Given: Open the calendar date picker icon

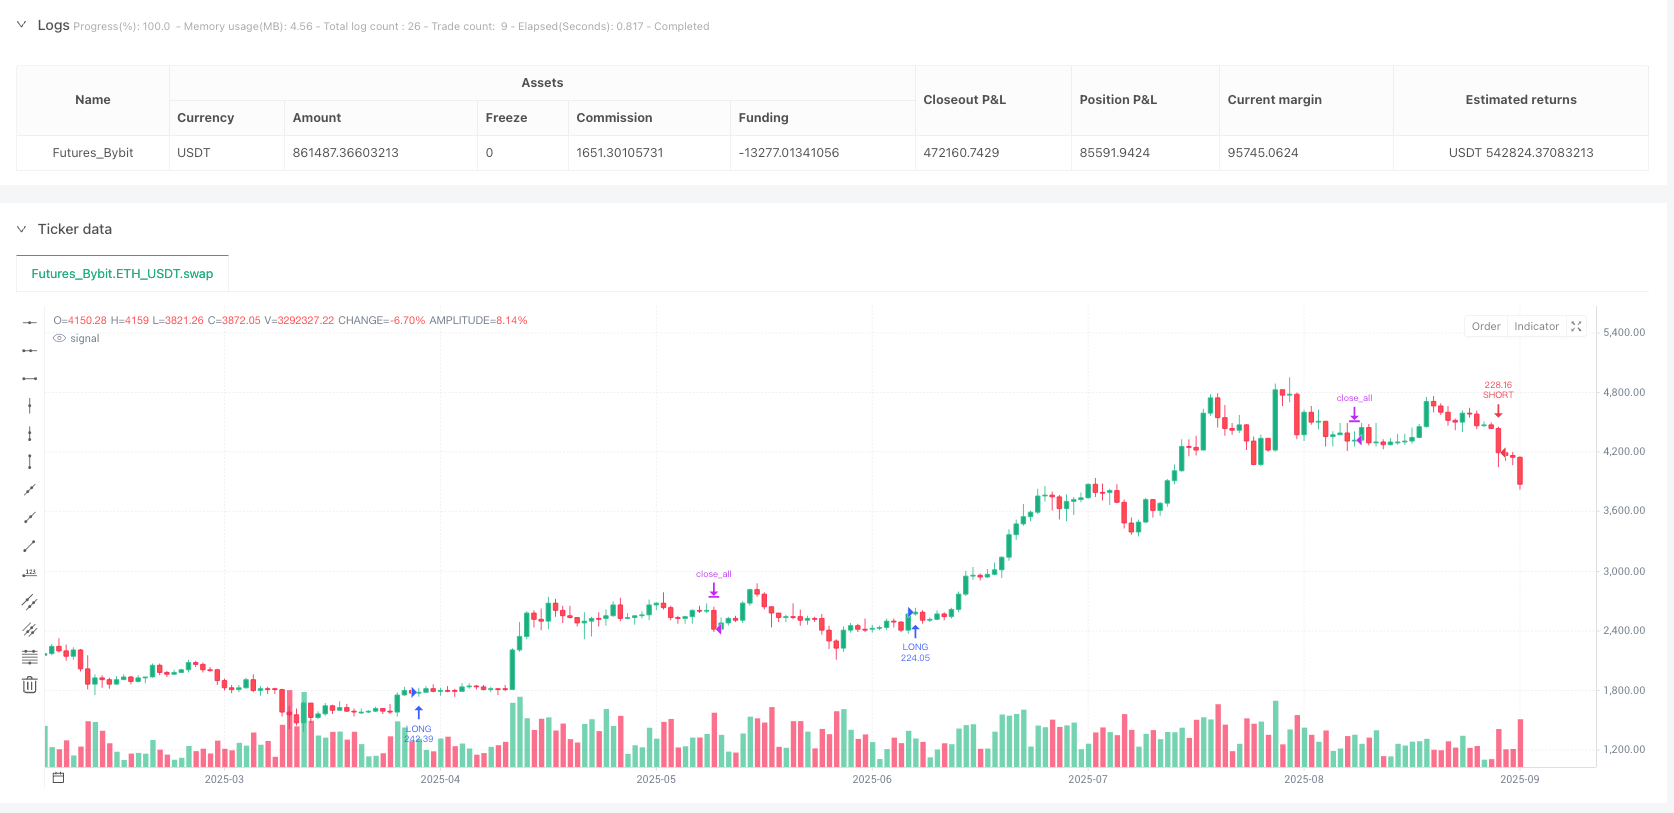Looking at the screenshot, I should (x=58, y=778).
